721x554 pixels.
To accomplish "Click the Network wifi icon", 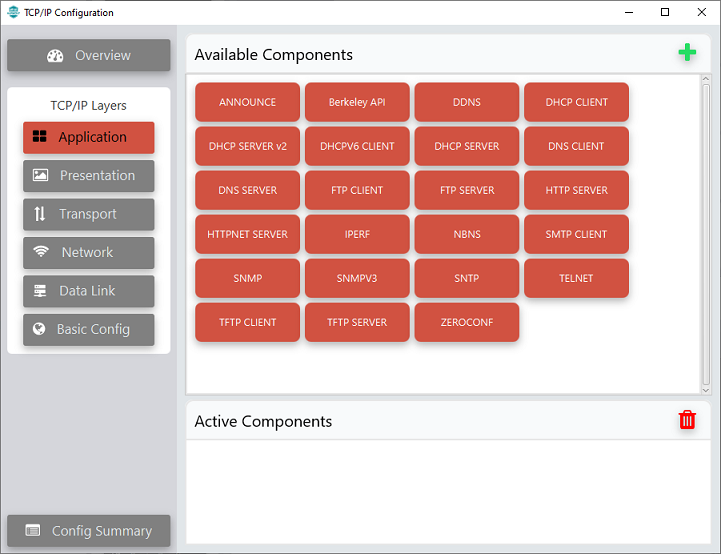I will tap(40, 251).
